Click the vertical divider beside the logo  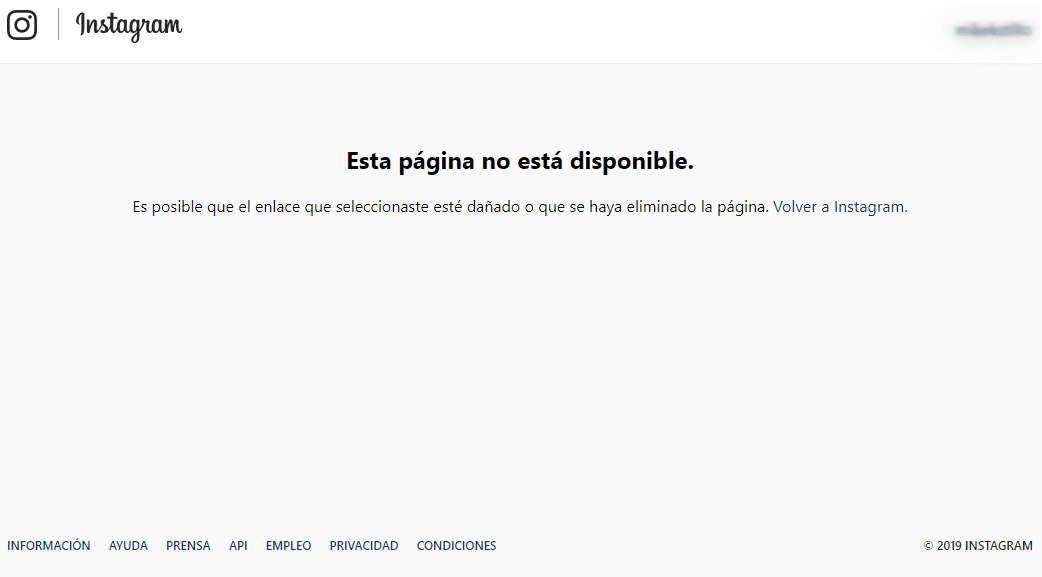tap(60, 25)
